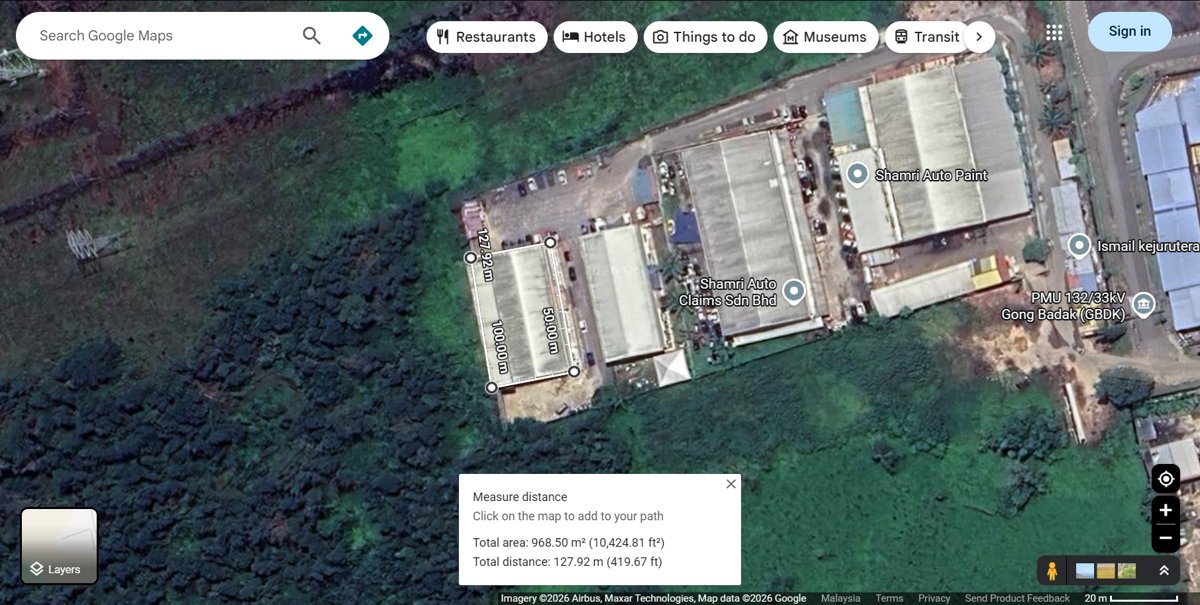Viewport: 1200px width, 605px height.
Task: Click the first Street View photo thumbnail
Action: 1085,571
